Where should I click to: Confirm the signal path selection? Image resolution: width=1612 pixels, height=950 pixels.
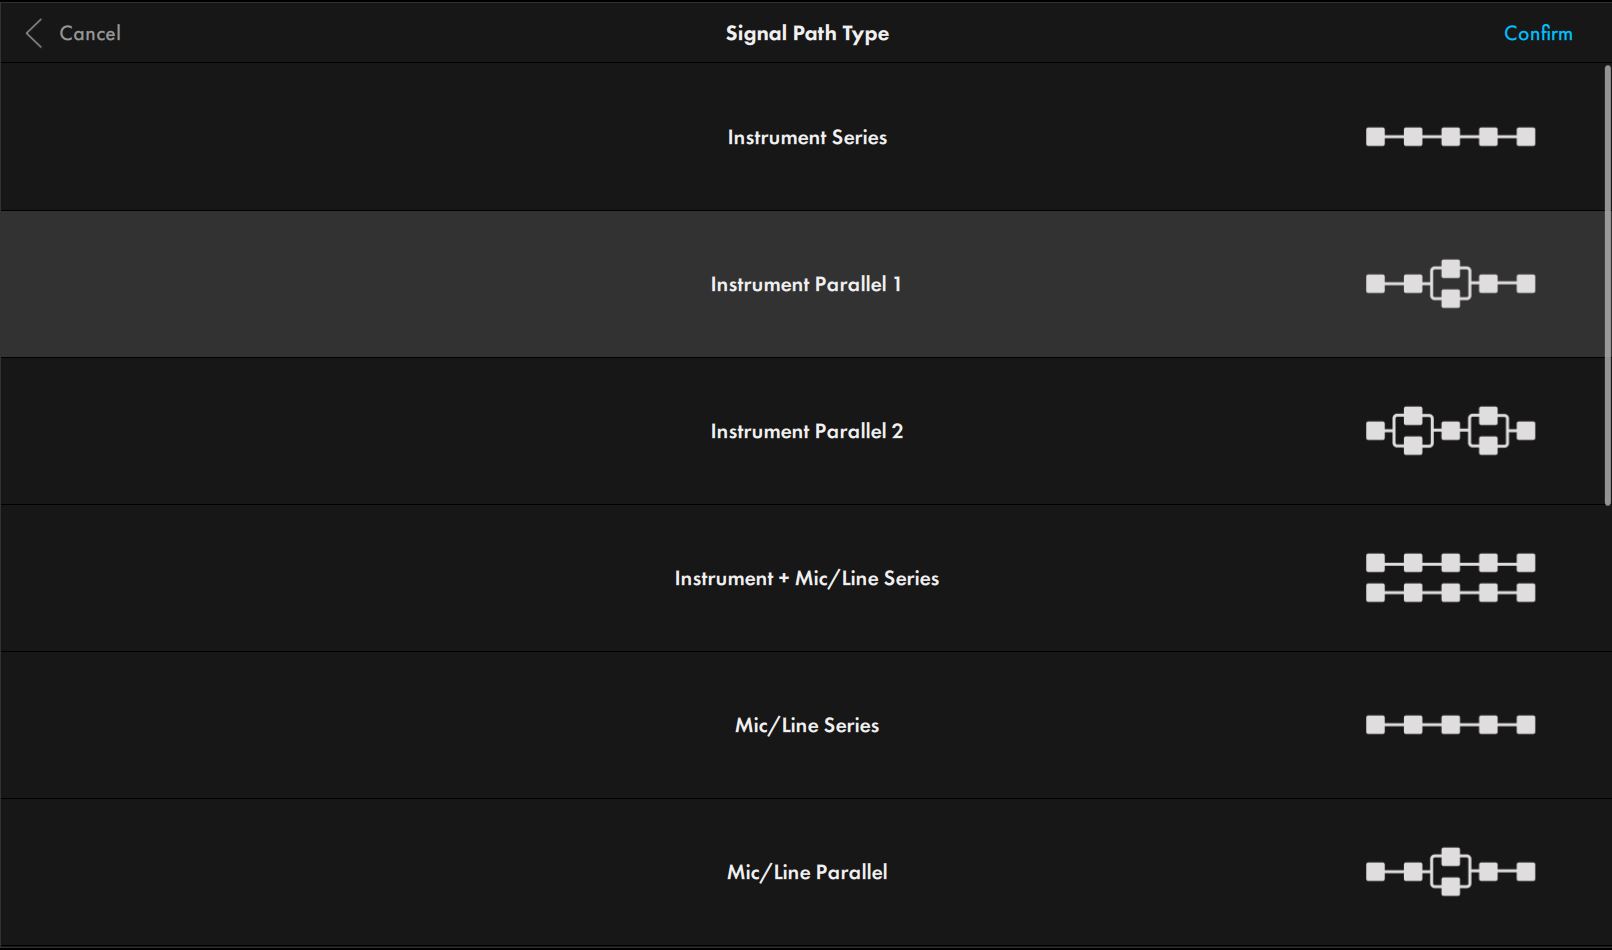pyautogui.click(x=1537, y=33)
